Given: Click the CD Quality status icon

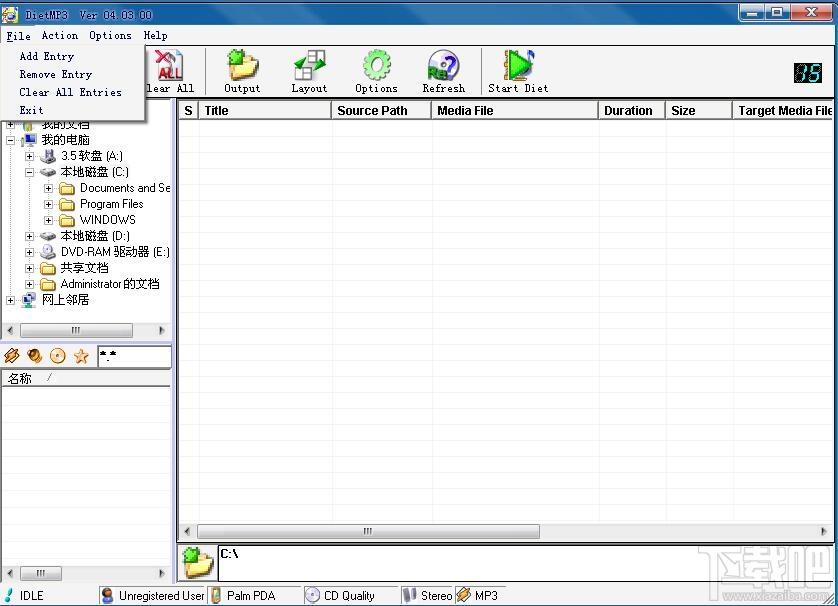Looking at the screenshot, I should pyautogui.click(x=312, y=595).
